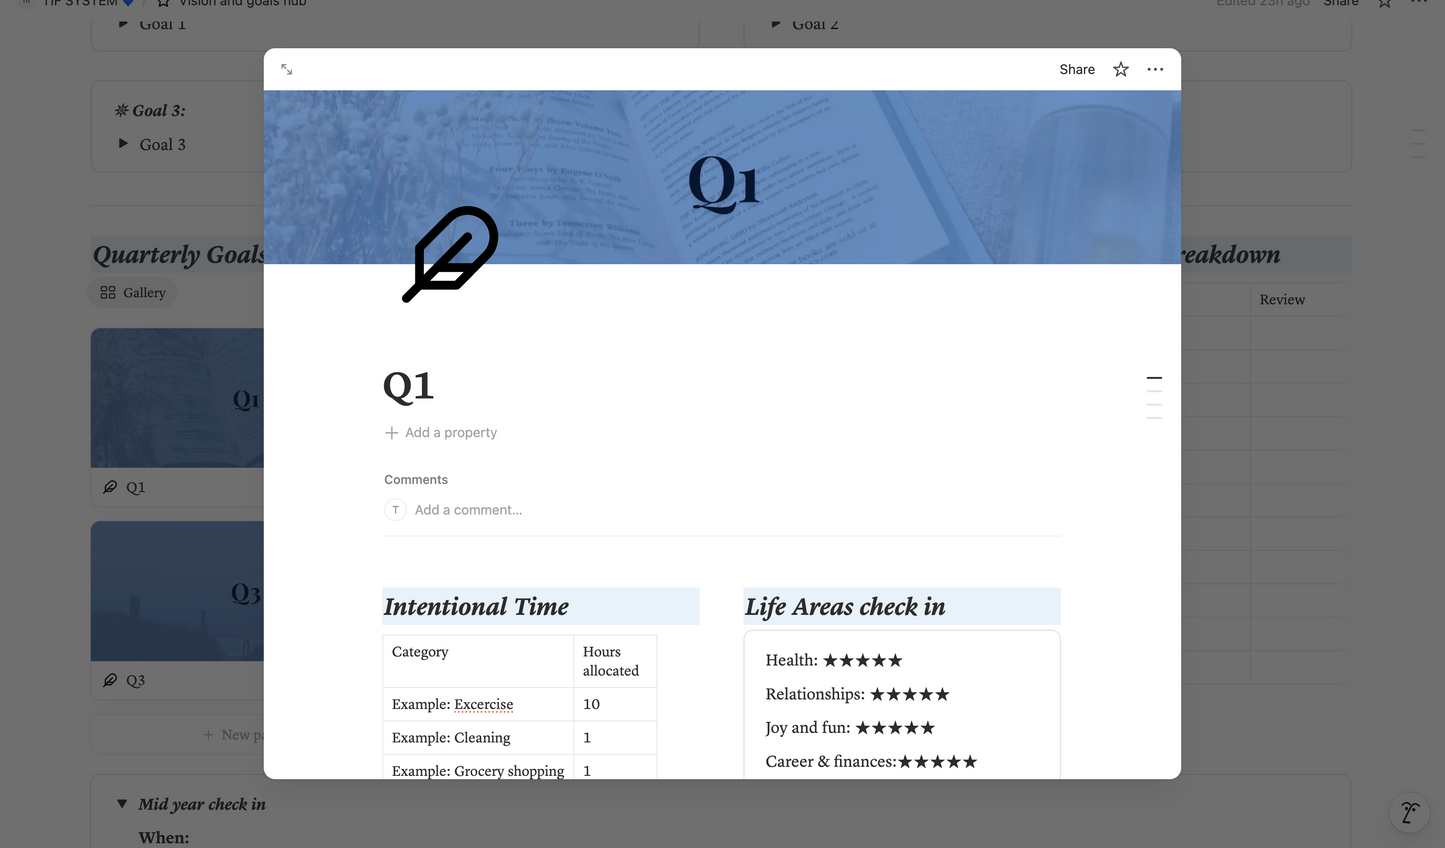The height and width of the screenshot is (848, 1445).
Task: Open the three-dot options menu in modal
Action: click(1155, 70)
